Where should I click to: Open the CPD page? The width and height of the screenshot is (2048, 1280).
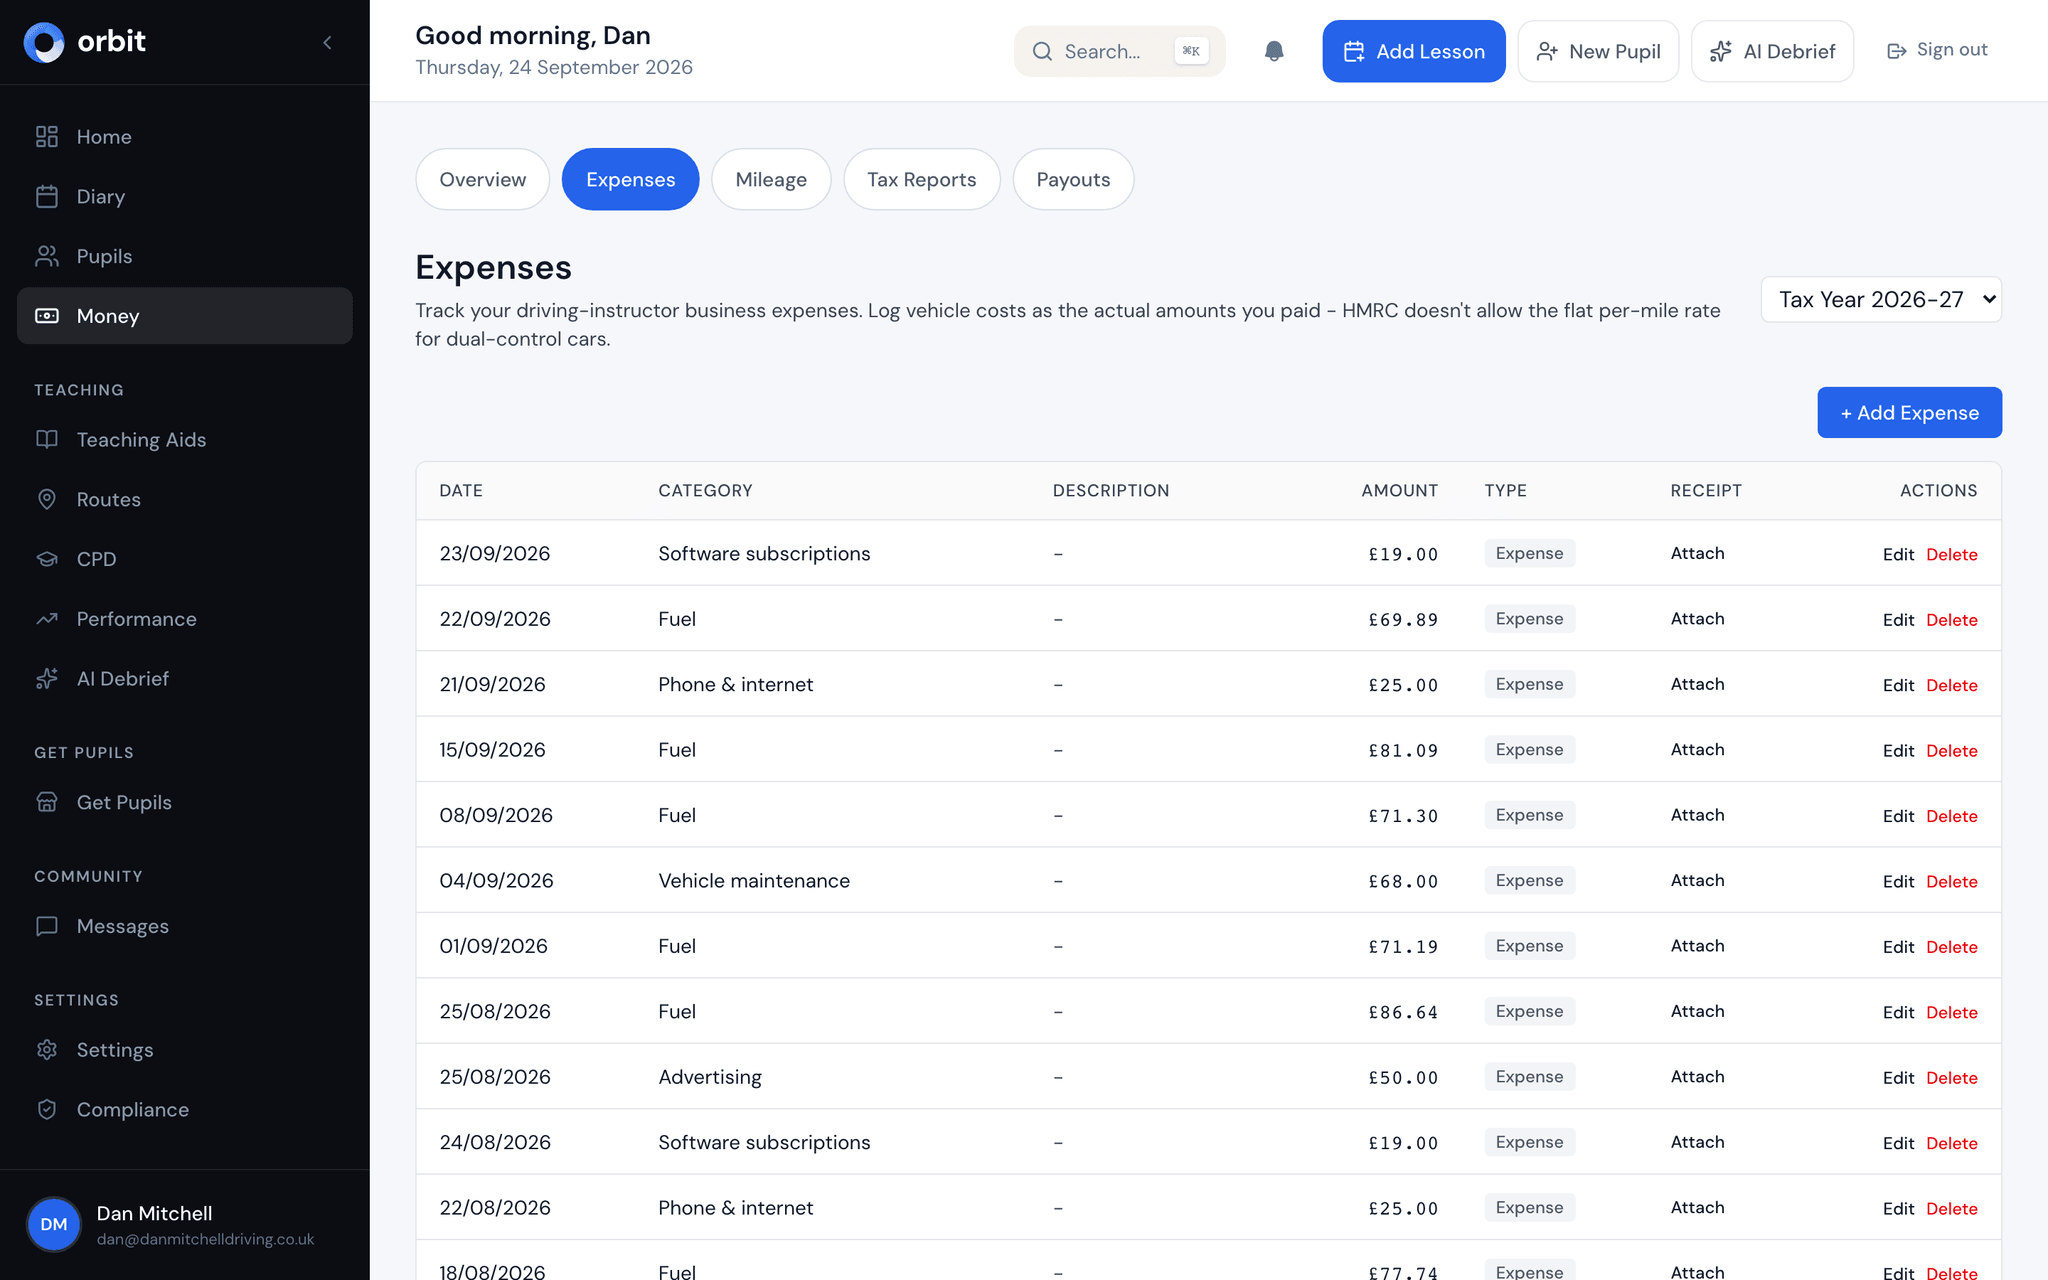[185, 559]
